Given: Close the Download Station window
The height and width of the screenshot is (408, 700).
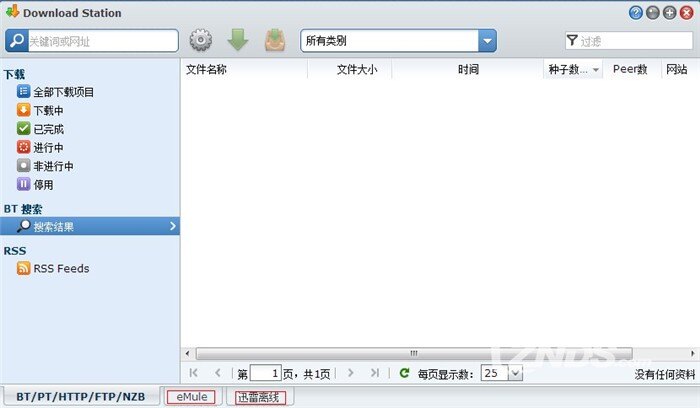Looking at the screenshot, I should tap(686, 13).
